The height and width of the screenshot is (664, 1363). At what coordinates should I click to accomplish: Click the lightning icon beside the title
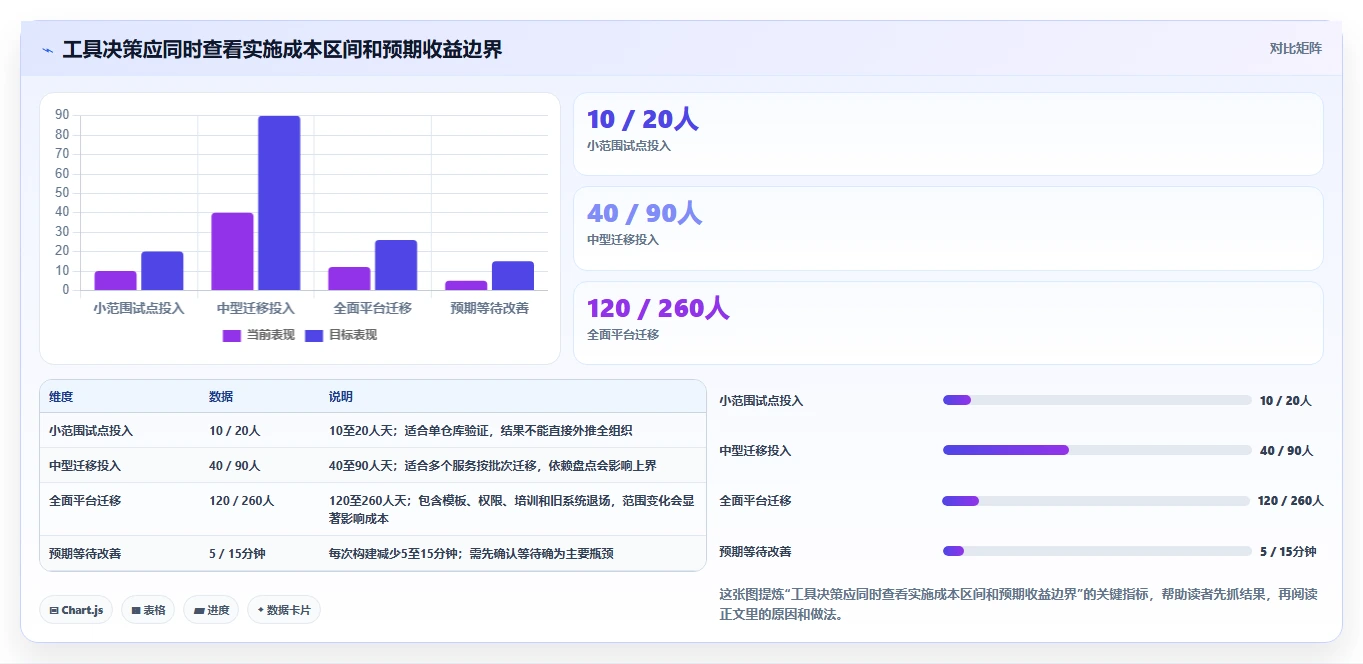[x=47, y=49]
